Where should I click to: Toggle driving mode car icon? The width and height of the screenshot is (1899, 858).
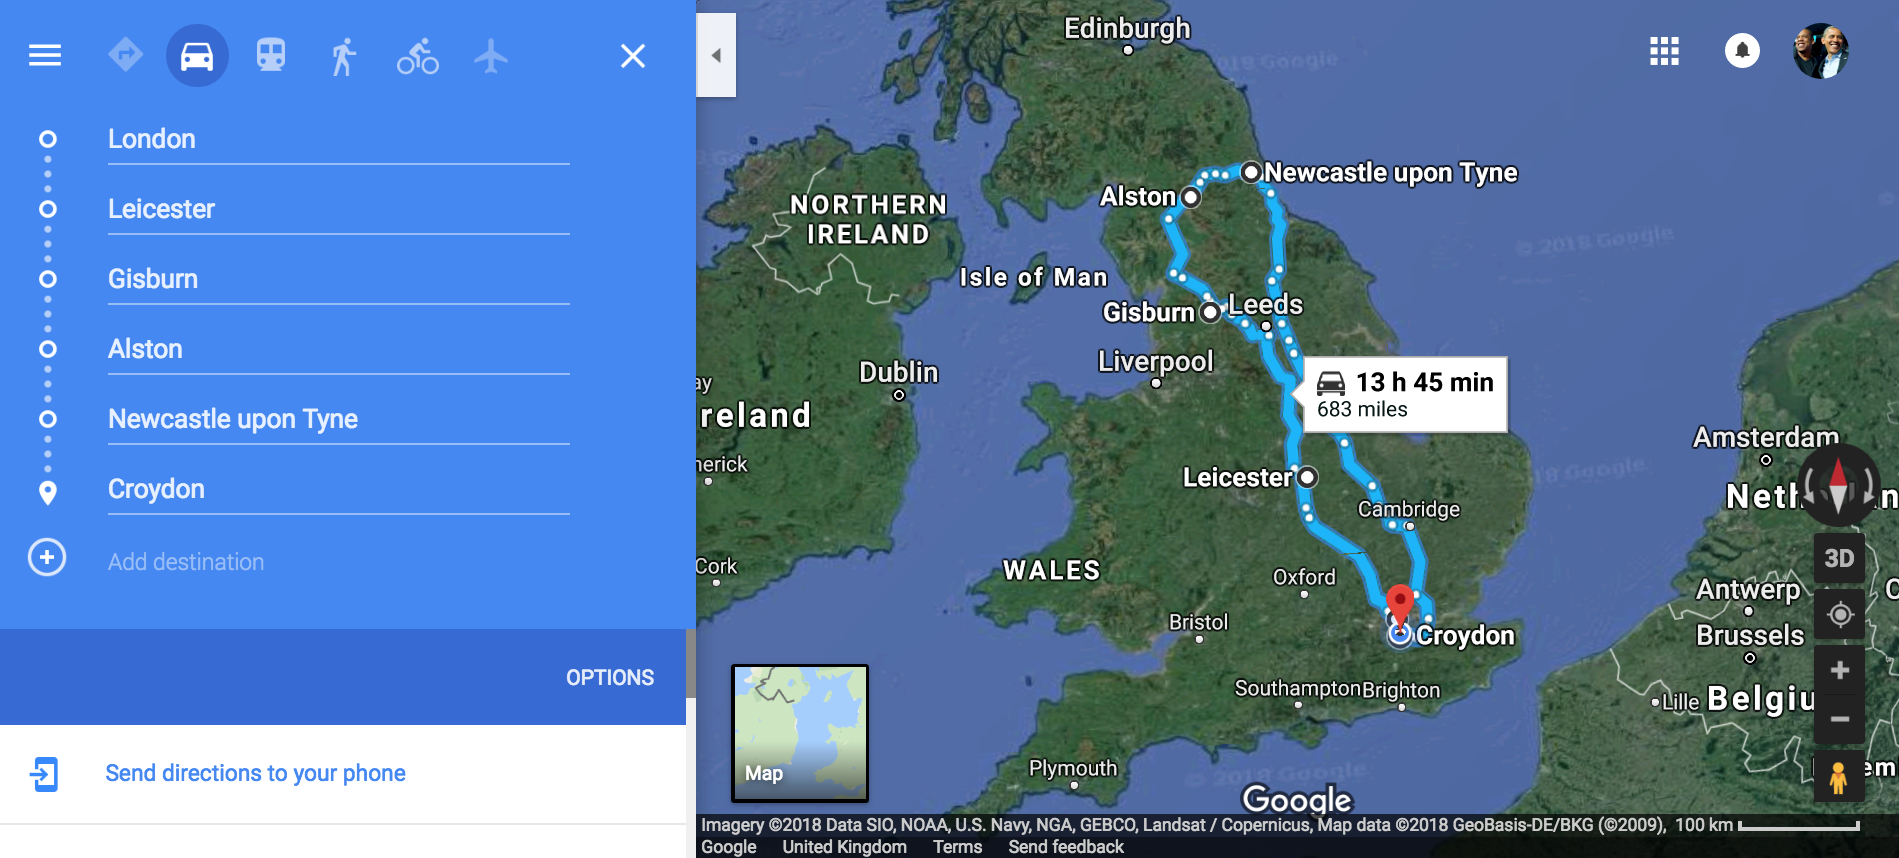coord(197,56)
